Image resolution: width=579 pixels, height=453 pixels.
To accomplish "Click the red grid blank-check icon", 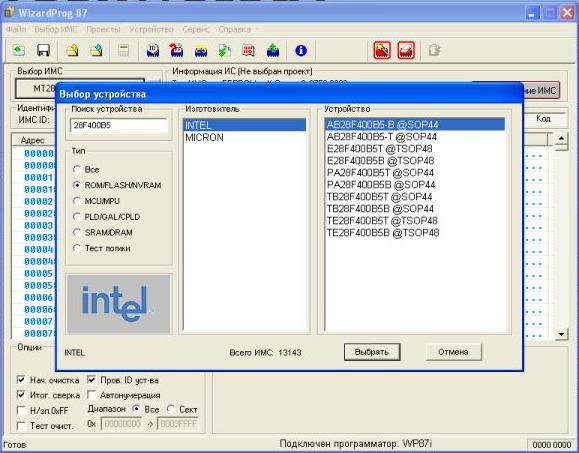I will [249, 50].
